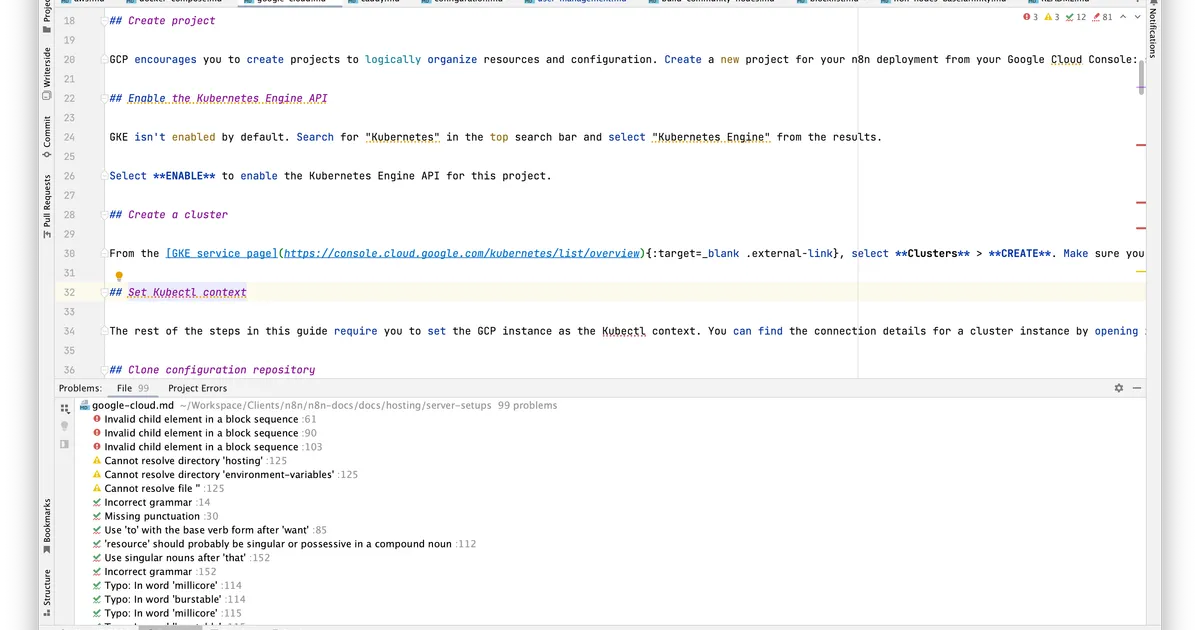
Task: Click the yellow intention bulb at line 31
Action: pyautogui.click(x=118, y=276)
